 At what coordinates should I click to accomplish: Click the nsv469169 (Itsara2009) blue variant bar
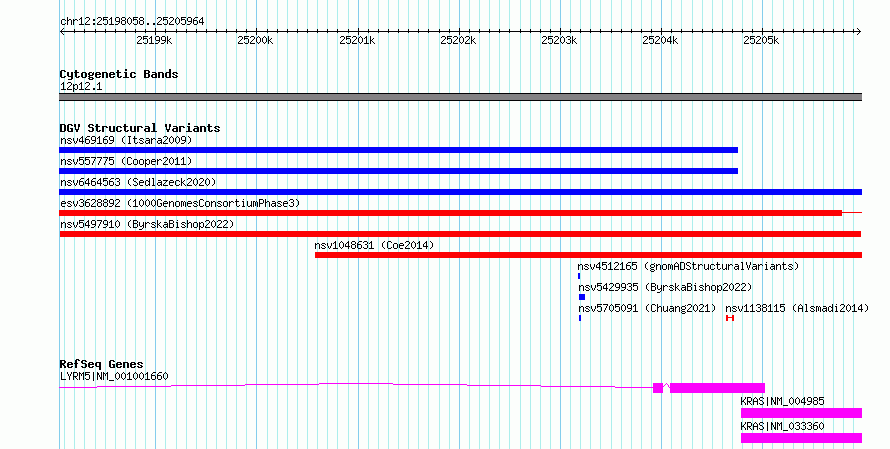pos(398,150)
